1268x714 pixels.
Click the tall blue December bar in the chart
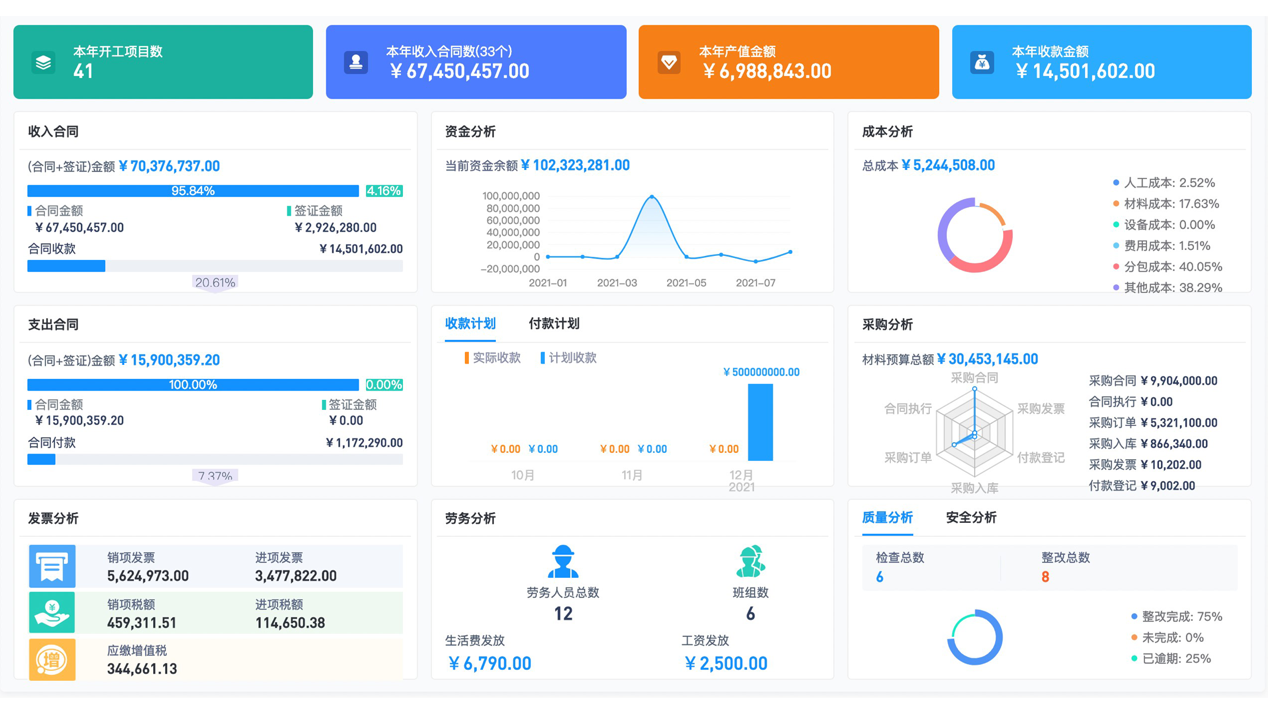tap(761, 422)
